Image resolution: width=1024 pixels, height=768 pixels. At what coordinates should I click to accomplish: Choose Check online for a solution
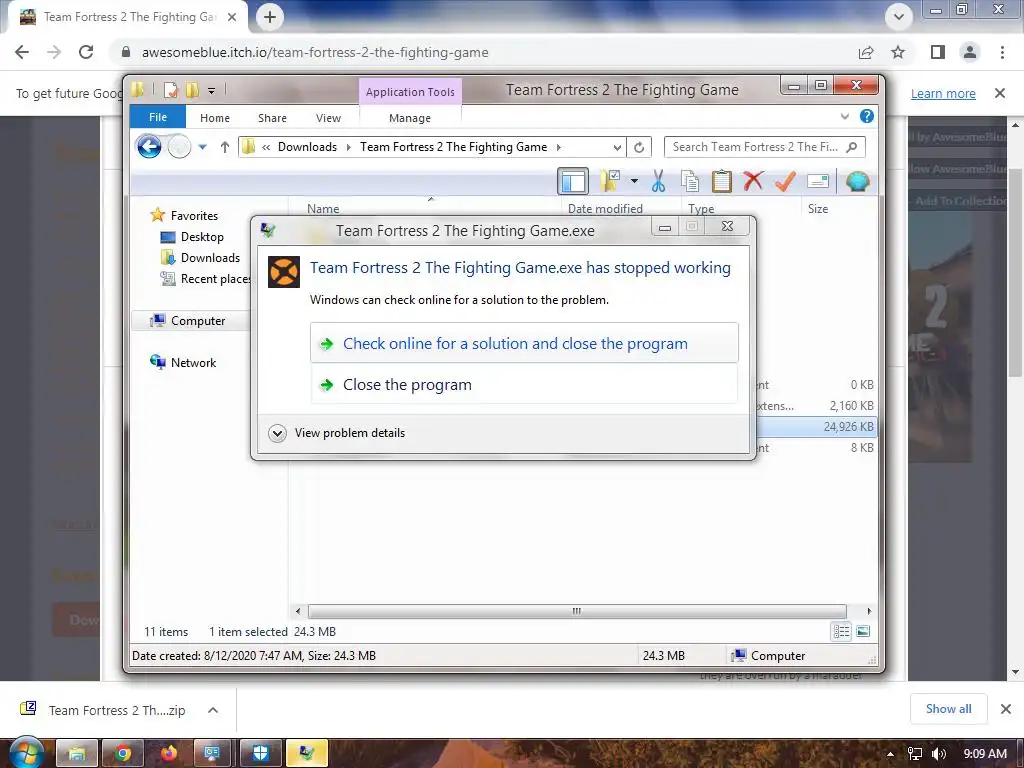pos(524,343)
